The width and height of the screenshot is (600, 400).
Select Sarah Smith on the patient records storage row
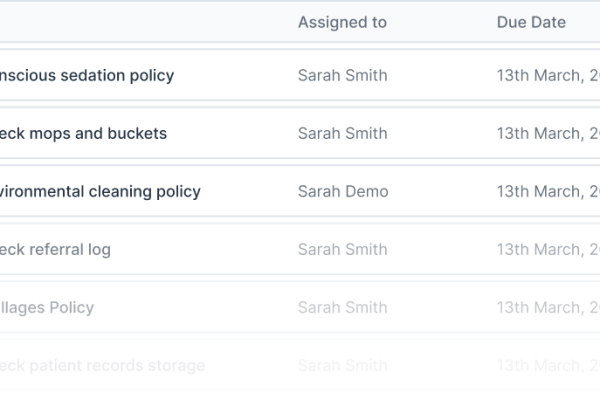(343, 366)
